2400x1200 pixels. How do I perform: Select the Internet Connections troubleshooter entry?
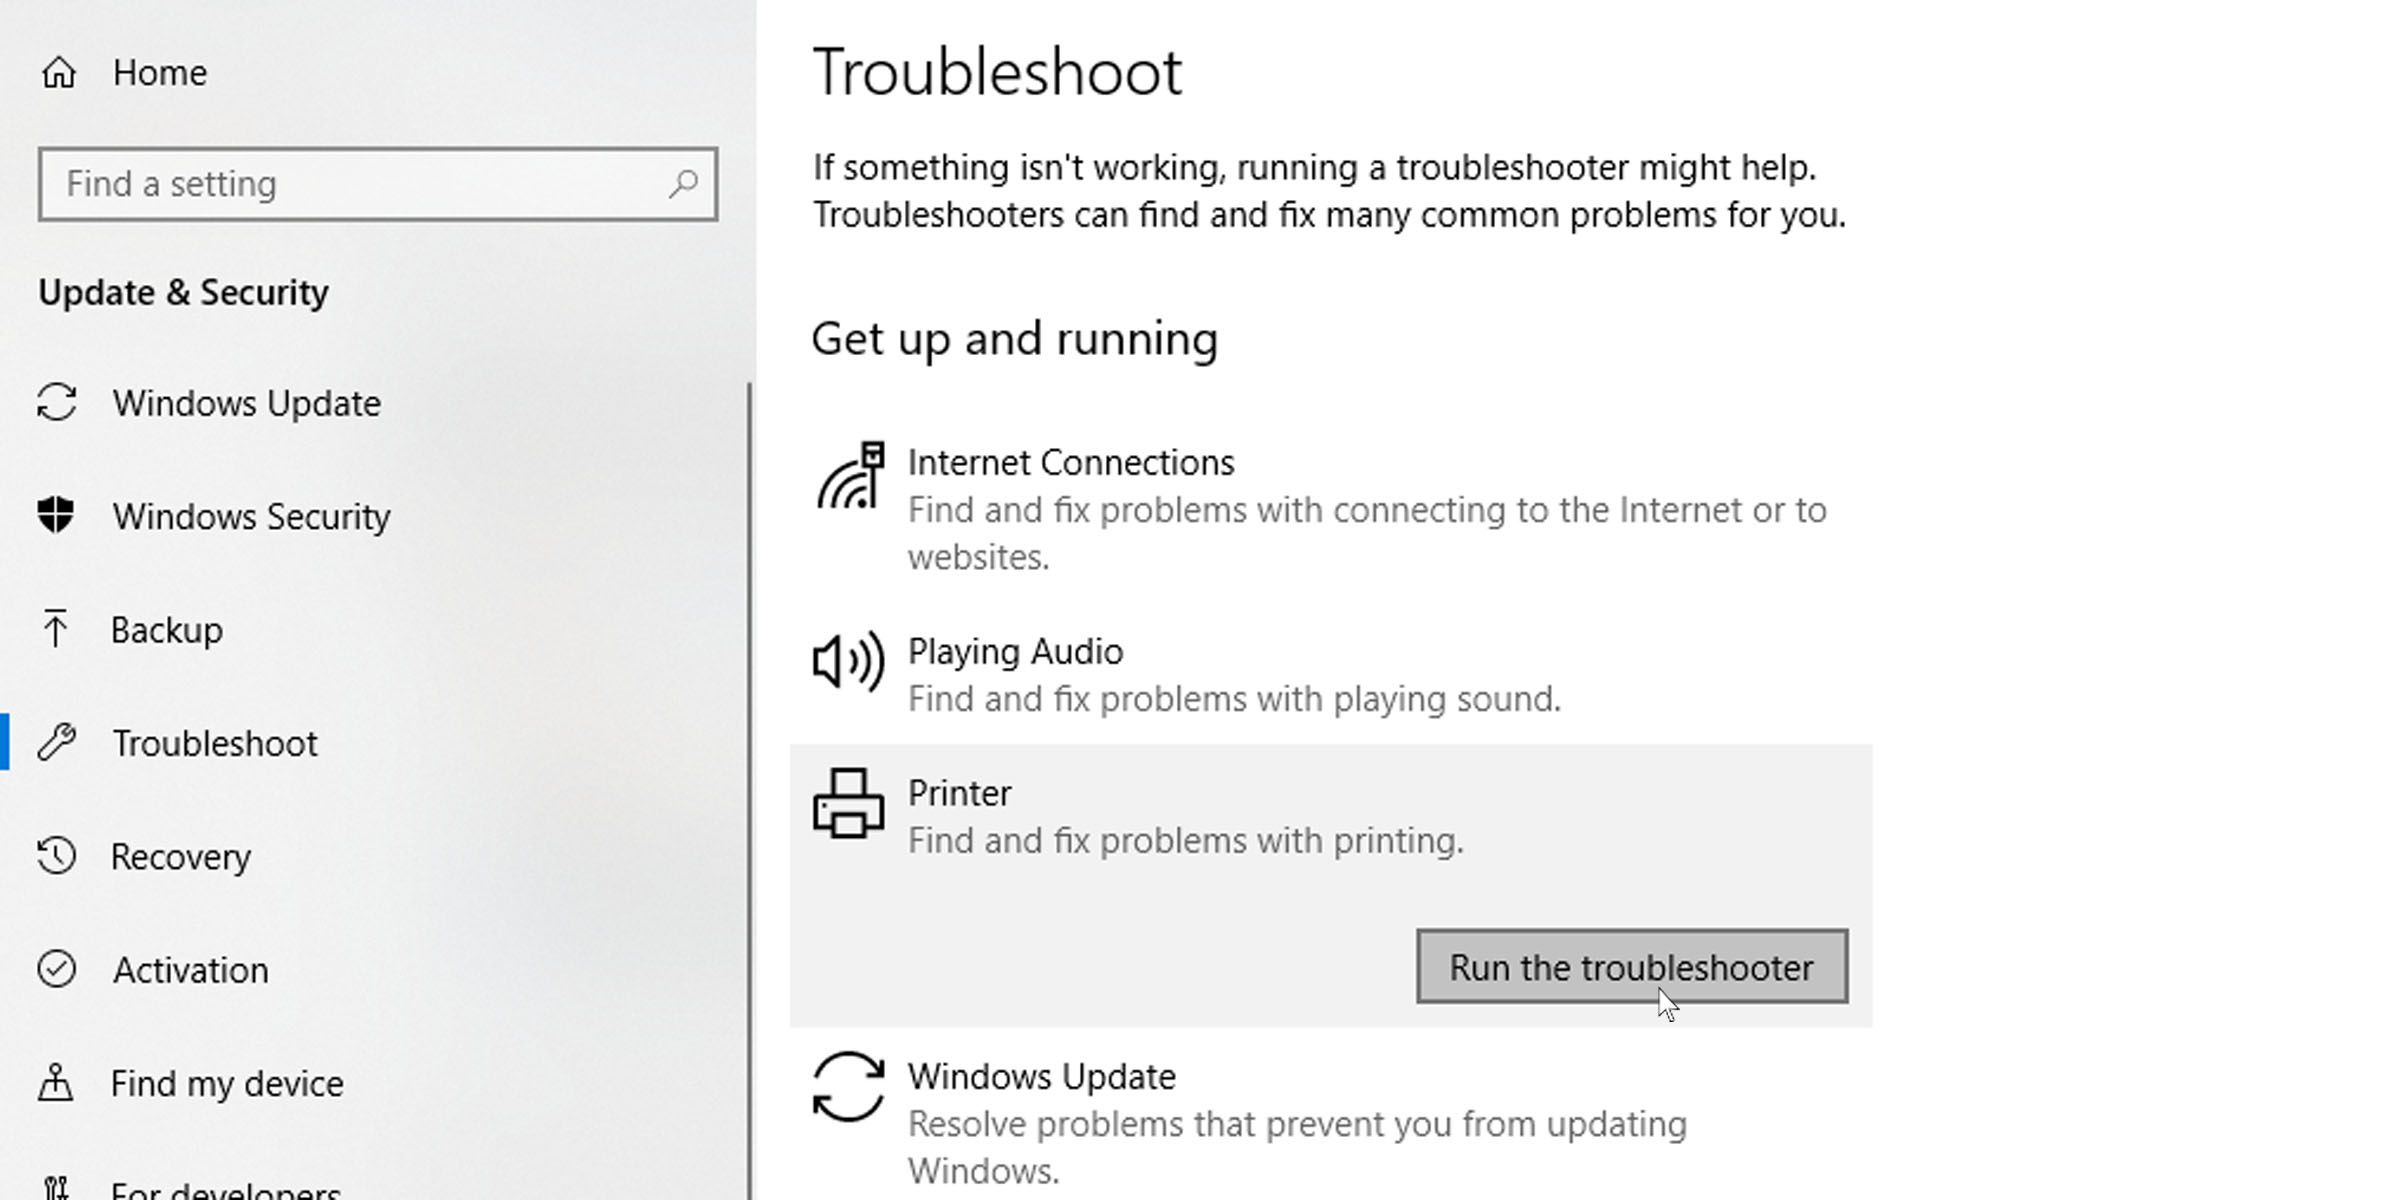1070,462
